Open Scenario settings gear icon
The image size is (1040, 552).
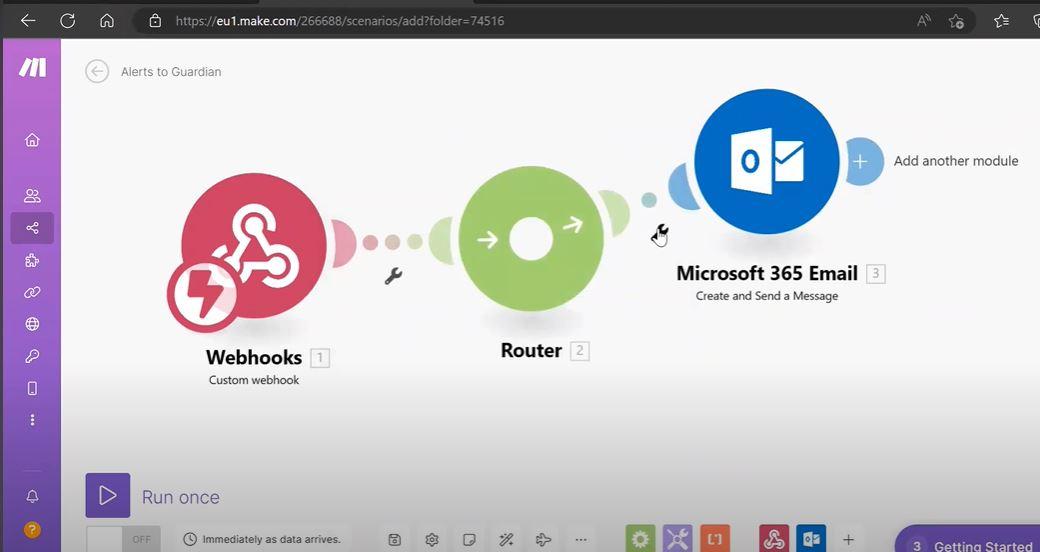point(432,539)
